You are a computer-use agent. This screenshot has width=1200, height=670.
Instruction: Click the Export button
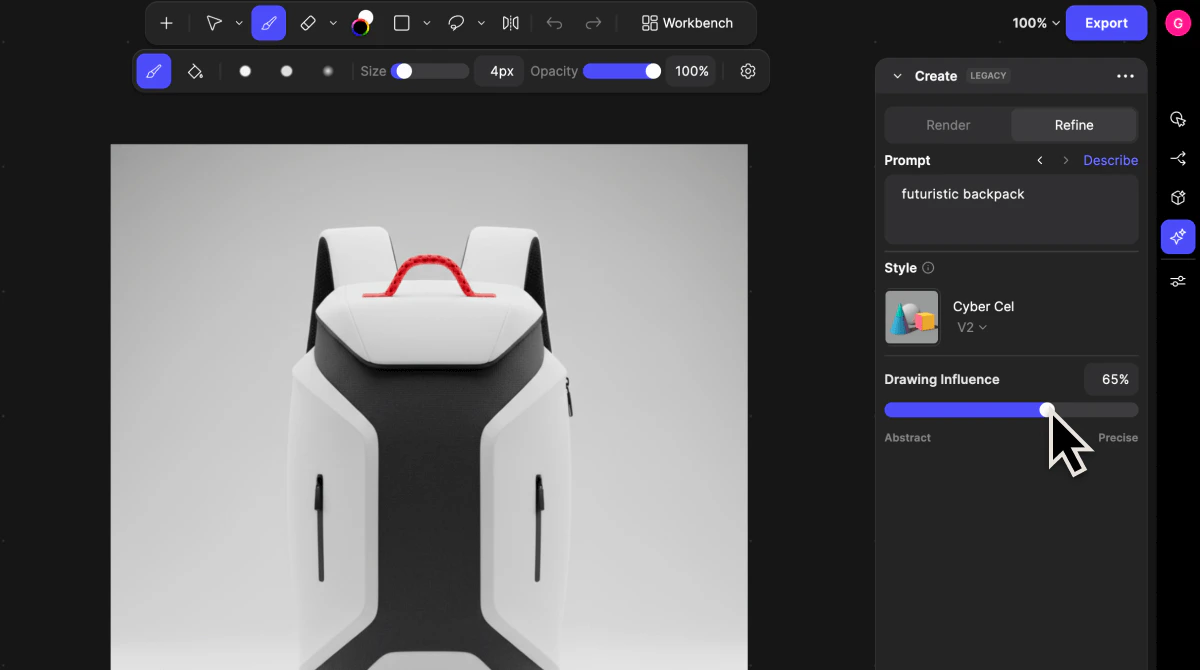pos(1106,23)
